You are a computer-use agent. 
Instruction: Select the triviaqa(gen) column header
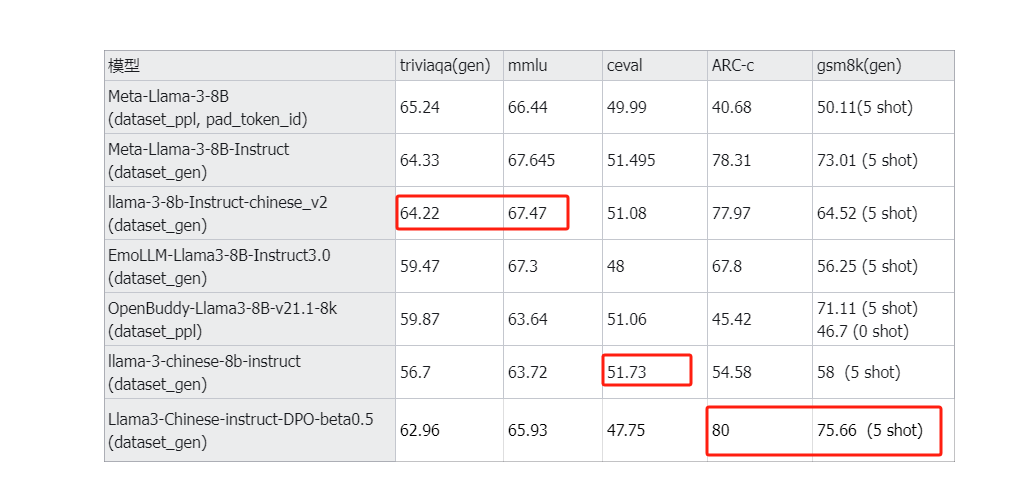click(449, 66)
